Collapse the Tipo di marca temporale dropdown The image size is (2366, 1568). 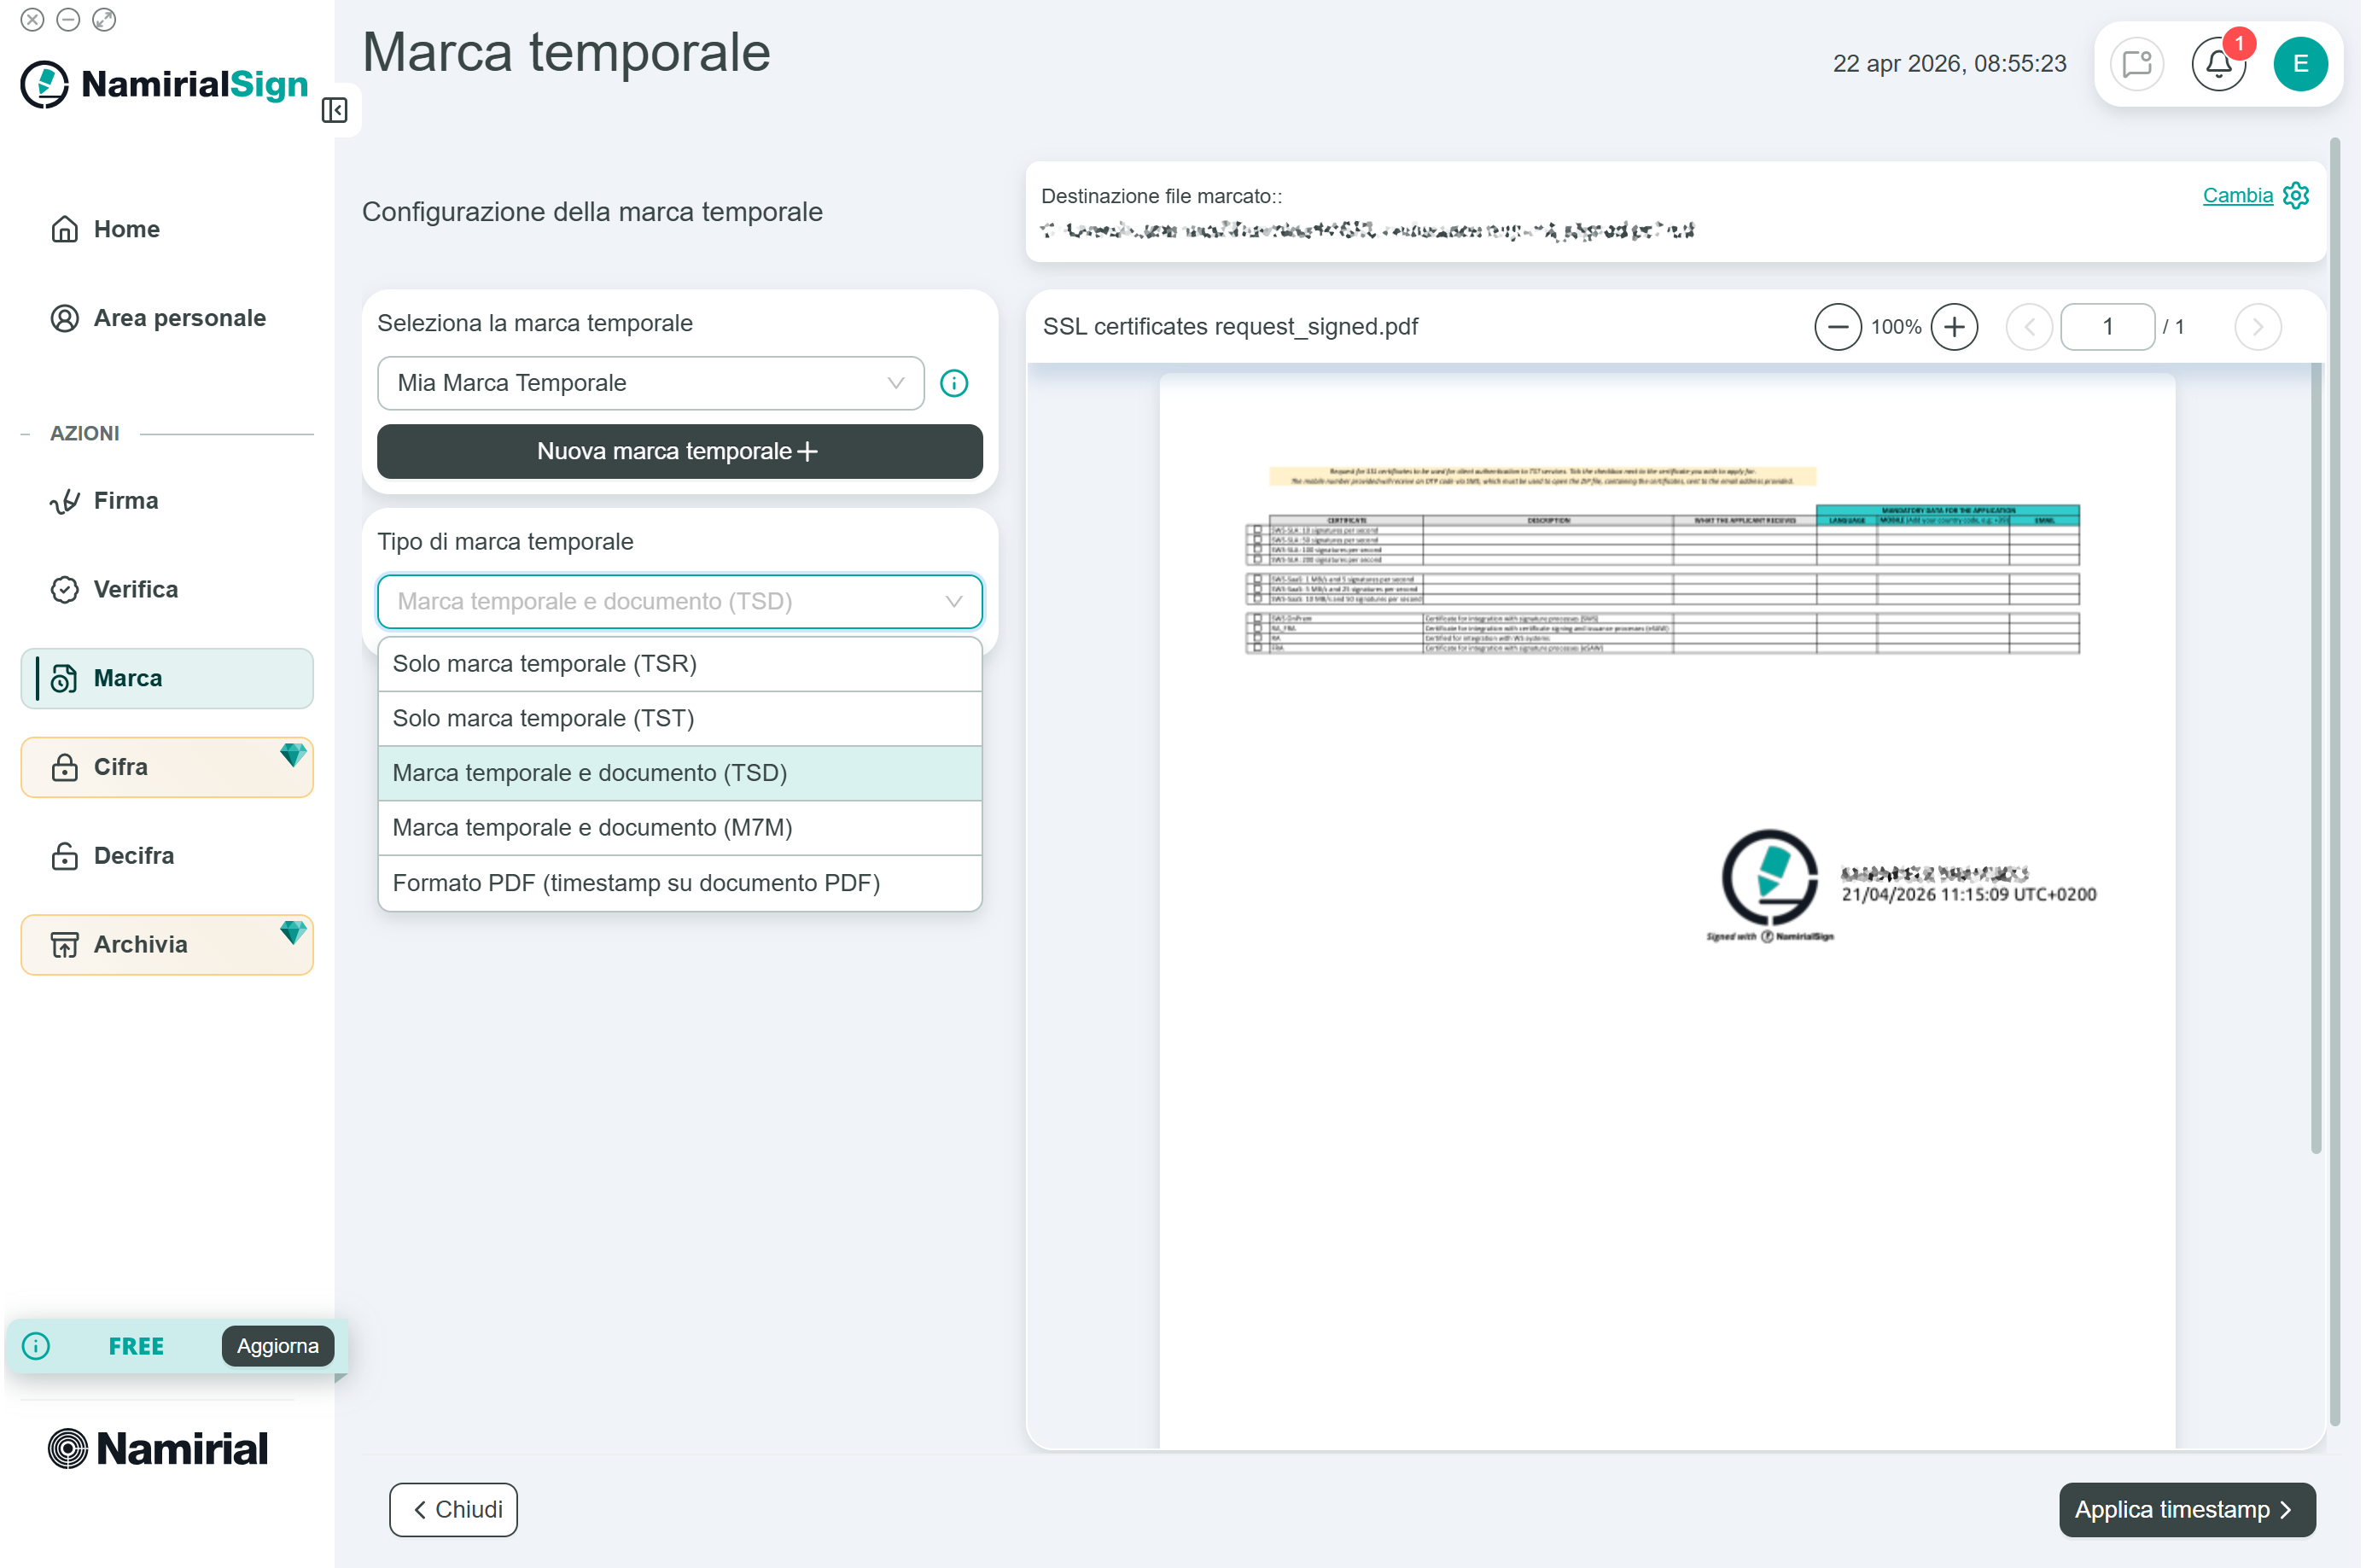tap(952, 601)
